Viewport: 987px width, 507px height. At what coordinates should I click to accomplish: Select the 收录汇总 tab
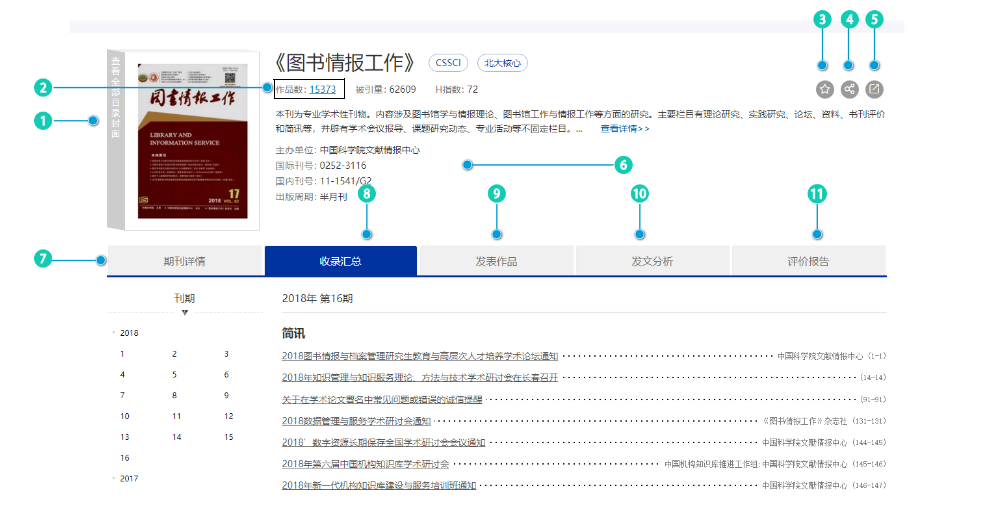point(340,261)
